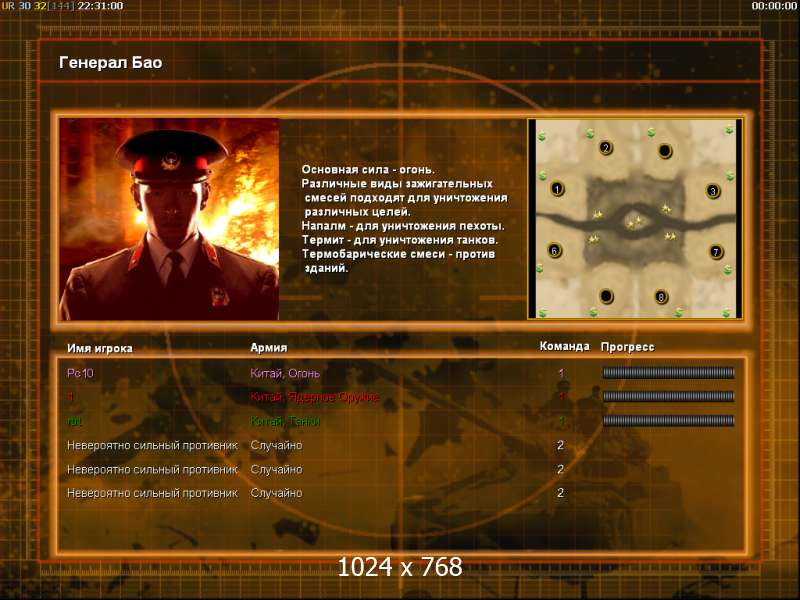800x600 pixels.
Task: Click the 00:00:00 timer at top right
Action: tap(774, 6)
